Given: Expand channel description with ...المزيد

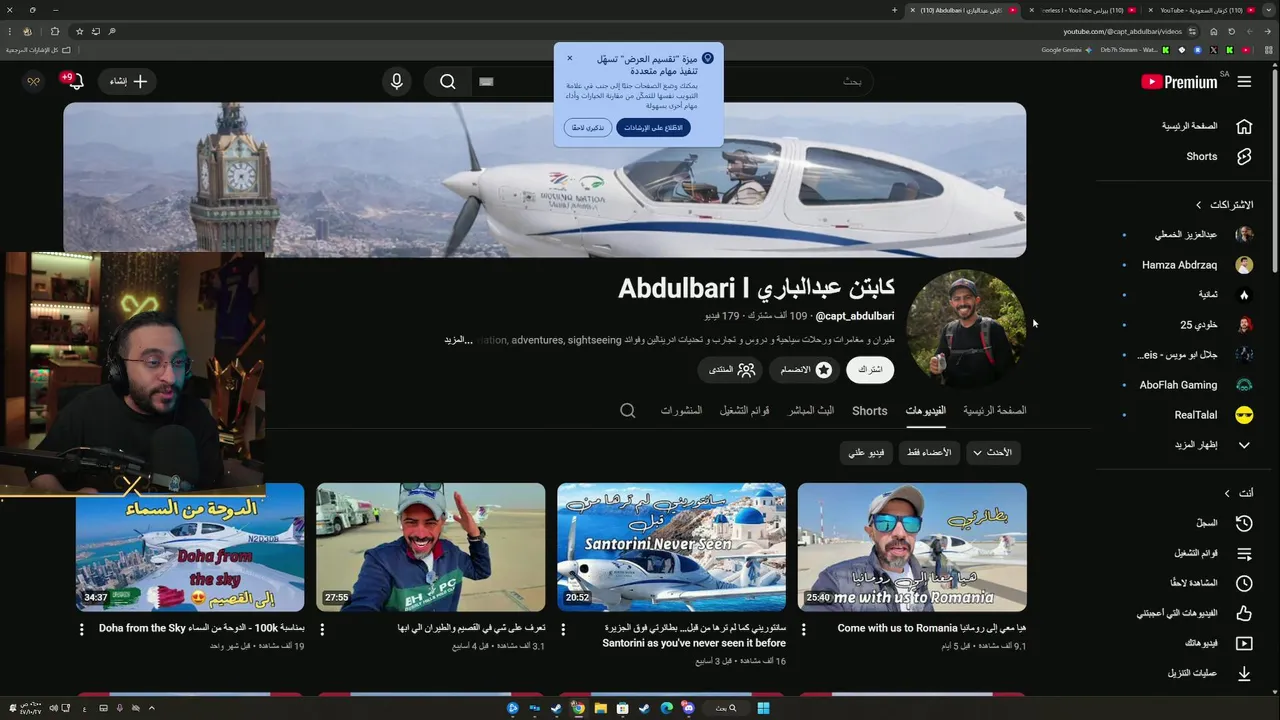Looking at the screenshot, I should (x=458, y=340).
